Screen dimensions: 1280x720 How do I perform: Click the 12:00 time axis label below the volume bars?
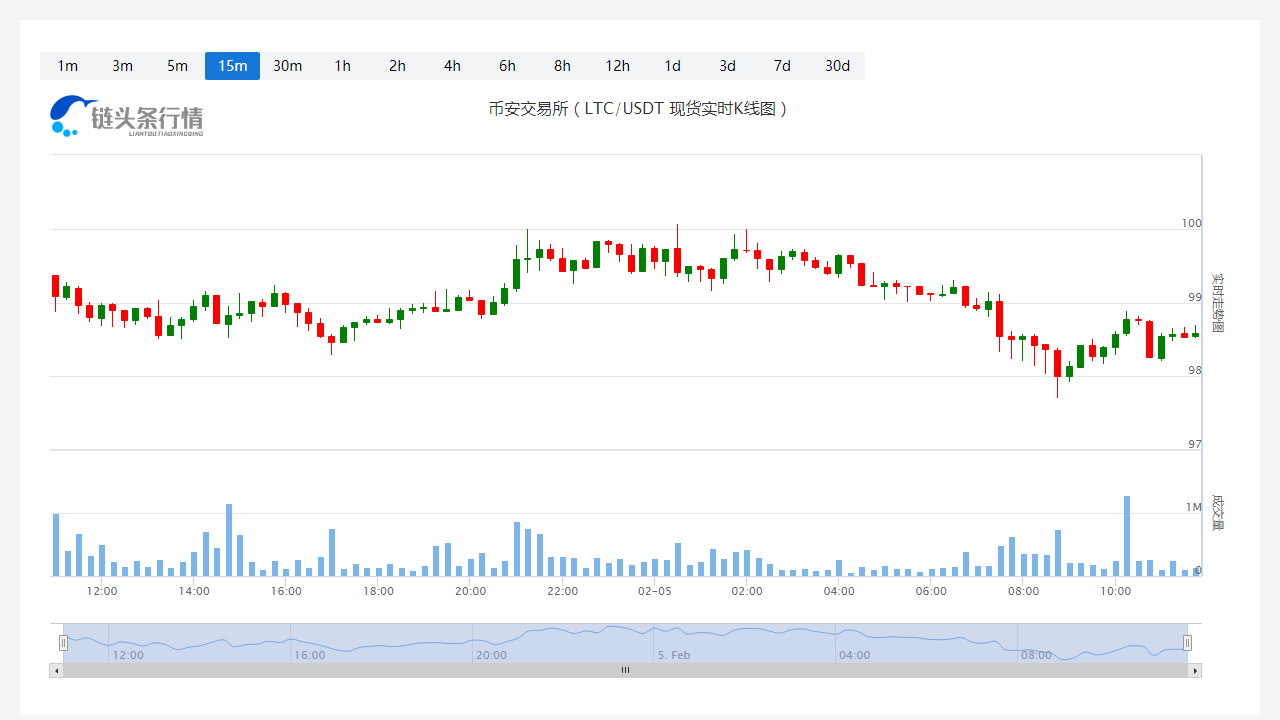[102, 591]
